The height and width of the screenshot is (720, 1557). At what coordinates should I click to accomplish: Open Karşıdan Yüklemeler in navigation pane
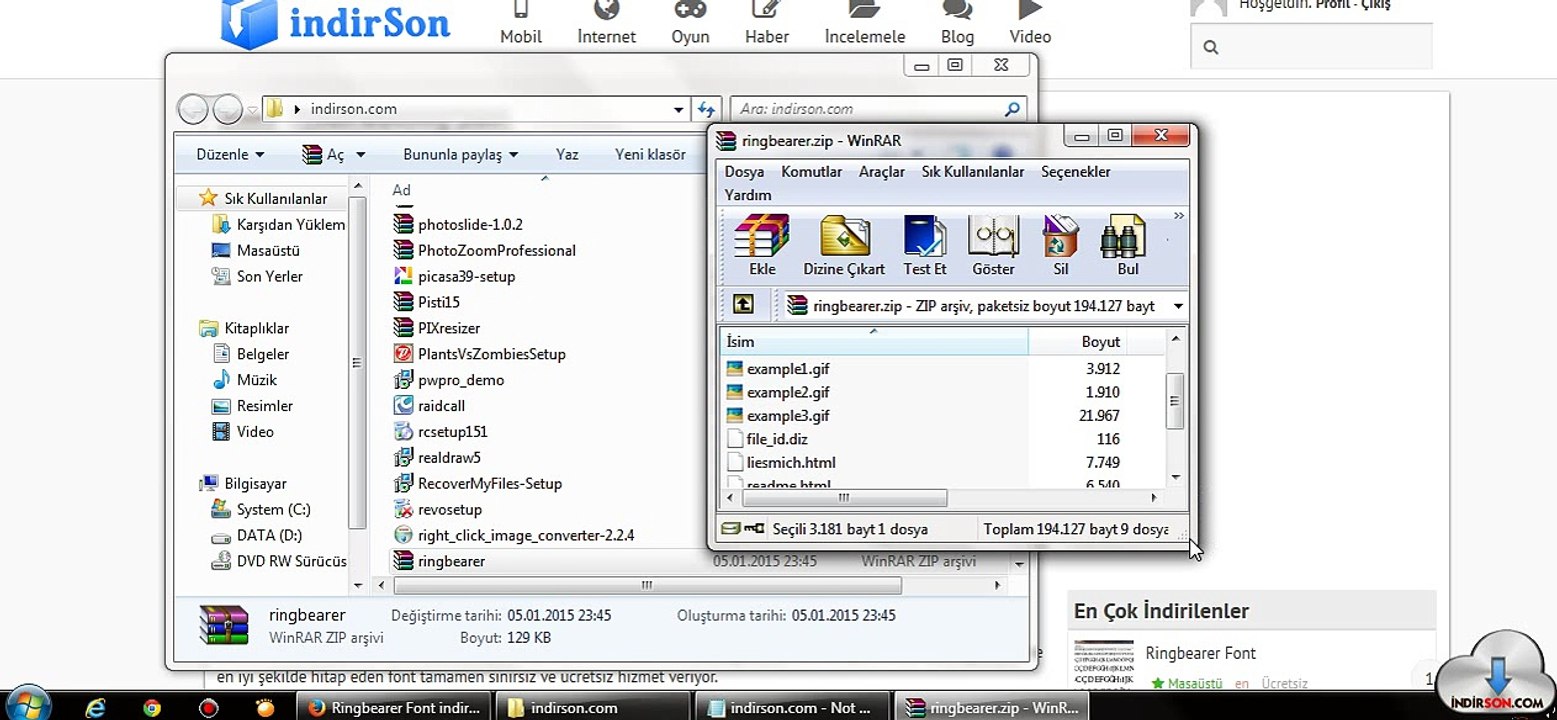tap(279, 224)
